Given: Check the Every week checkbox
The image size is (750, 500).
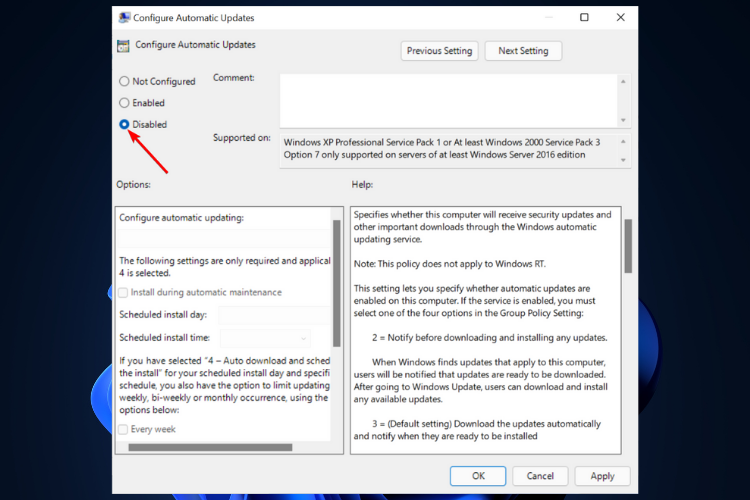Looking at the screenshot, I should (x=124, y=429).
